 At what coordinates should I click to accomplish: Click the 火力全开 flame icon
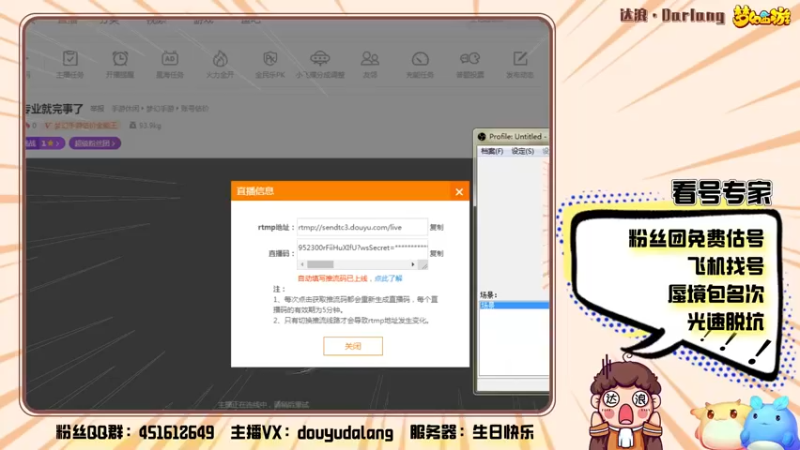click(x=220, y=59)
